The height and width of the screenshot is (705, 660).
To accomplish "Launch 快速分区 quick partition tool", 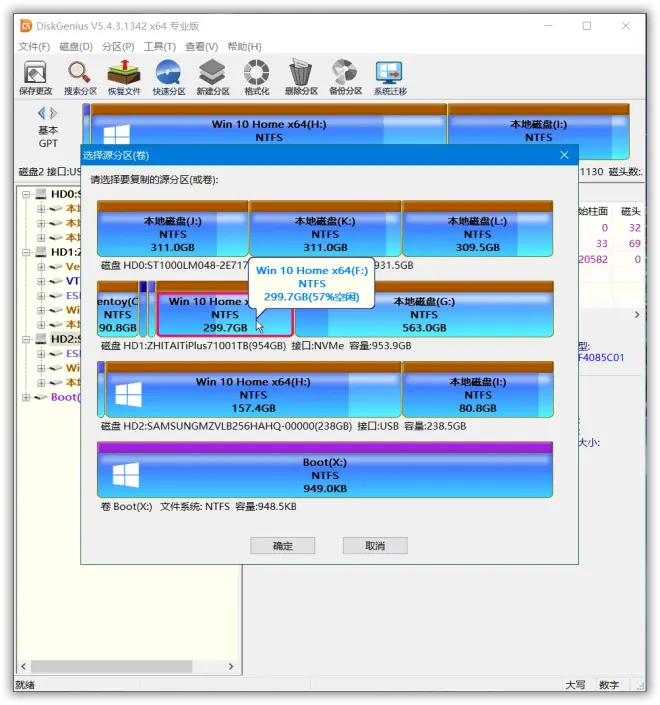I will tap(169, 78).
